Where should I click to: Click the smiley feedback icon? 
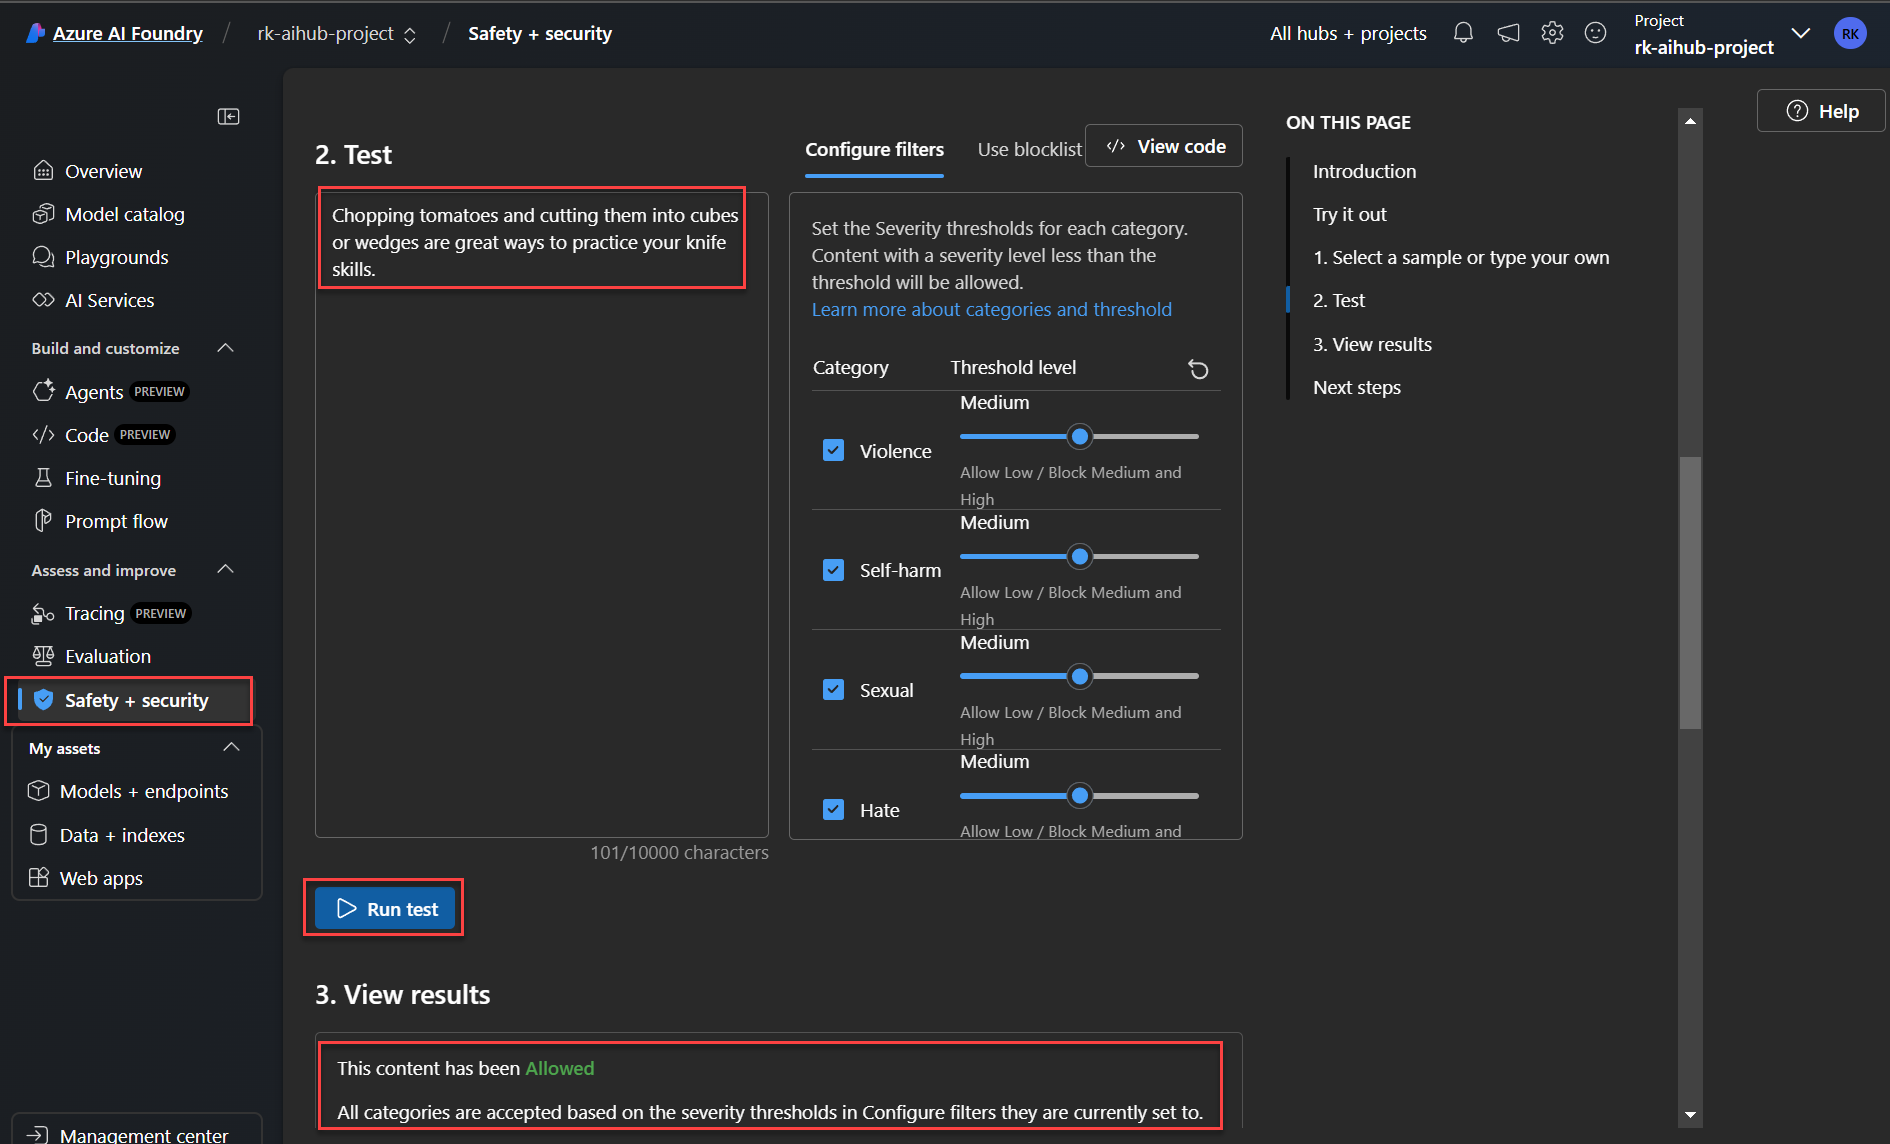[1596, 33]
